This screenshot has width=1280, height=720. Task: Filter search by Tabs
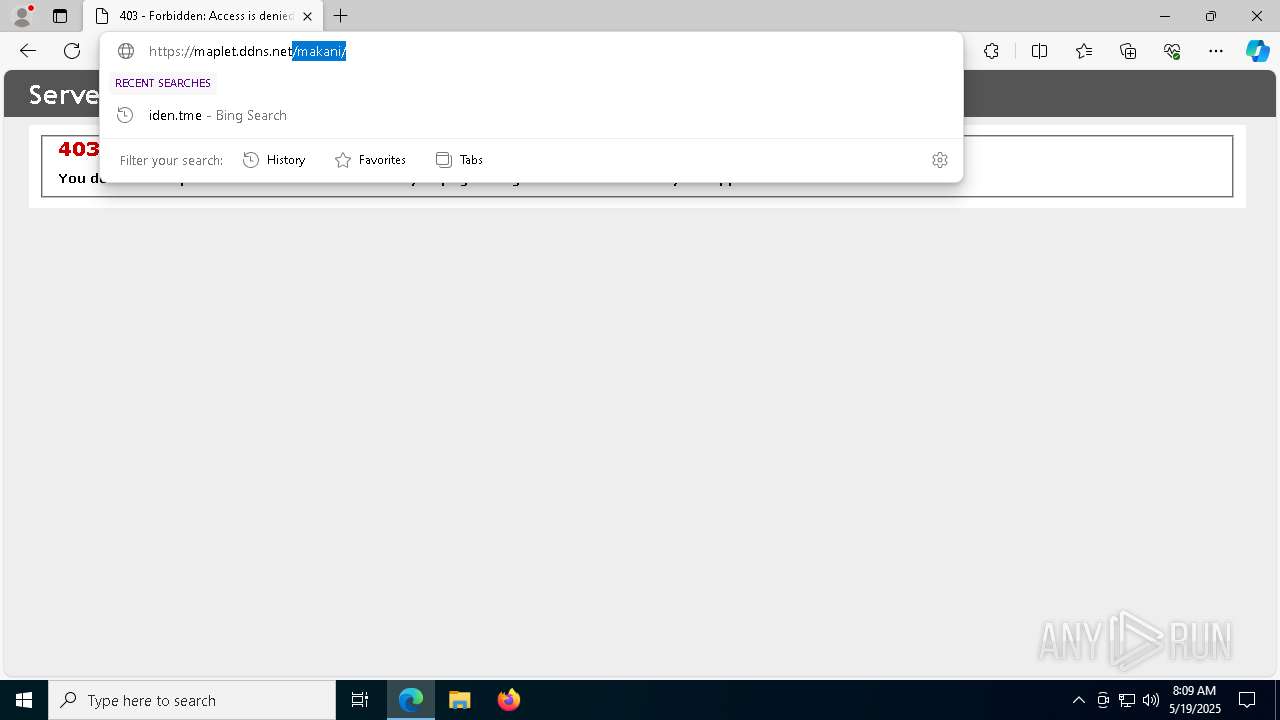tap(459, 160)
